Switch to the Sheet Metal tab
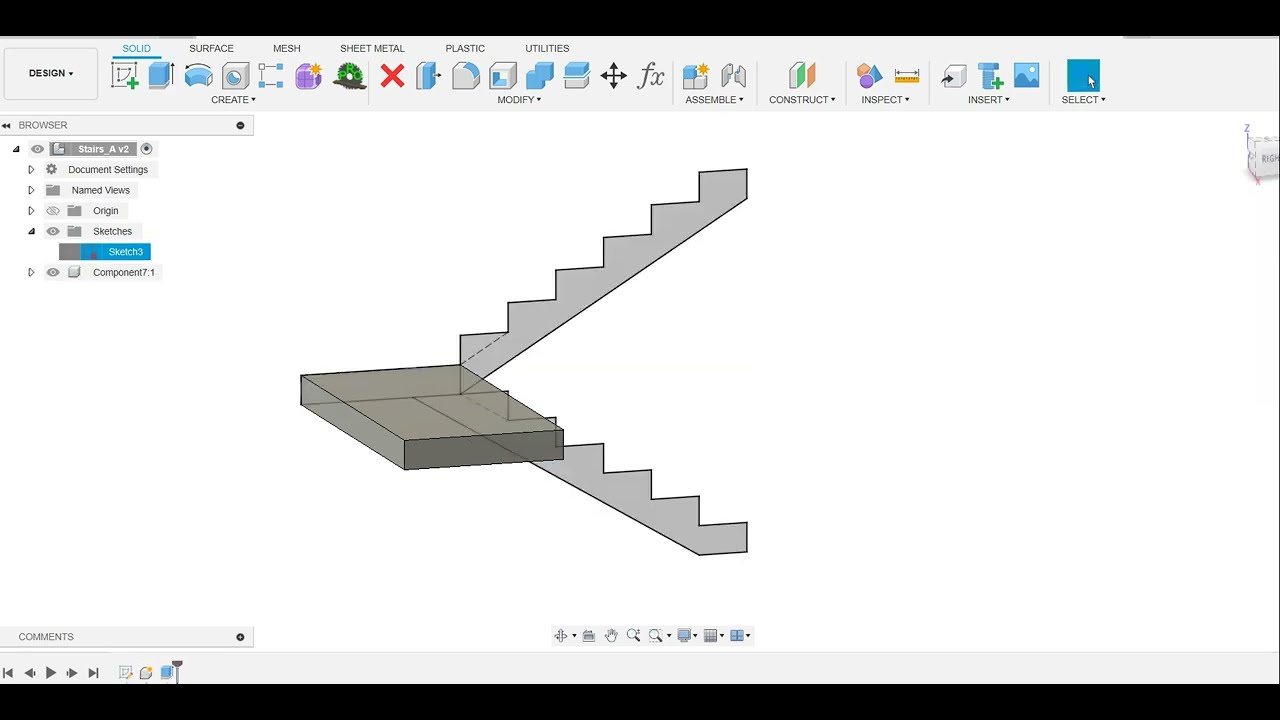 tap(372, 48)
